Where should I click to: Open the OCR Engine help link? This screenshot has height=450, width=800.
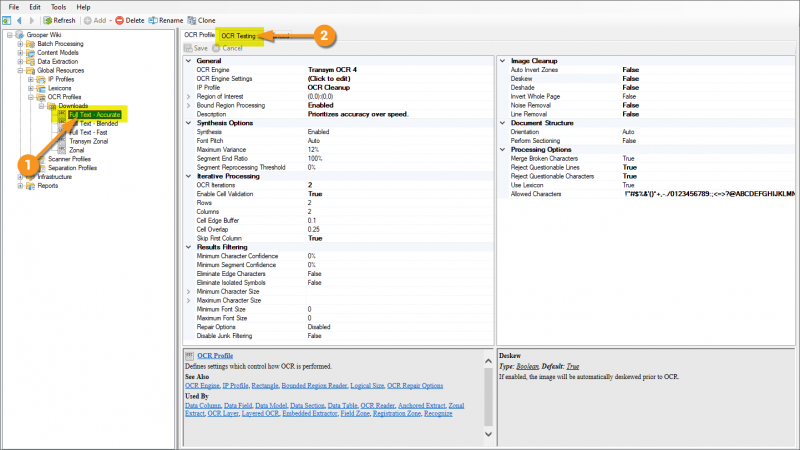(x=202, y=386)
